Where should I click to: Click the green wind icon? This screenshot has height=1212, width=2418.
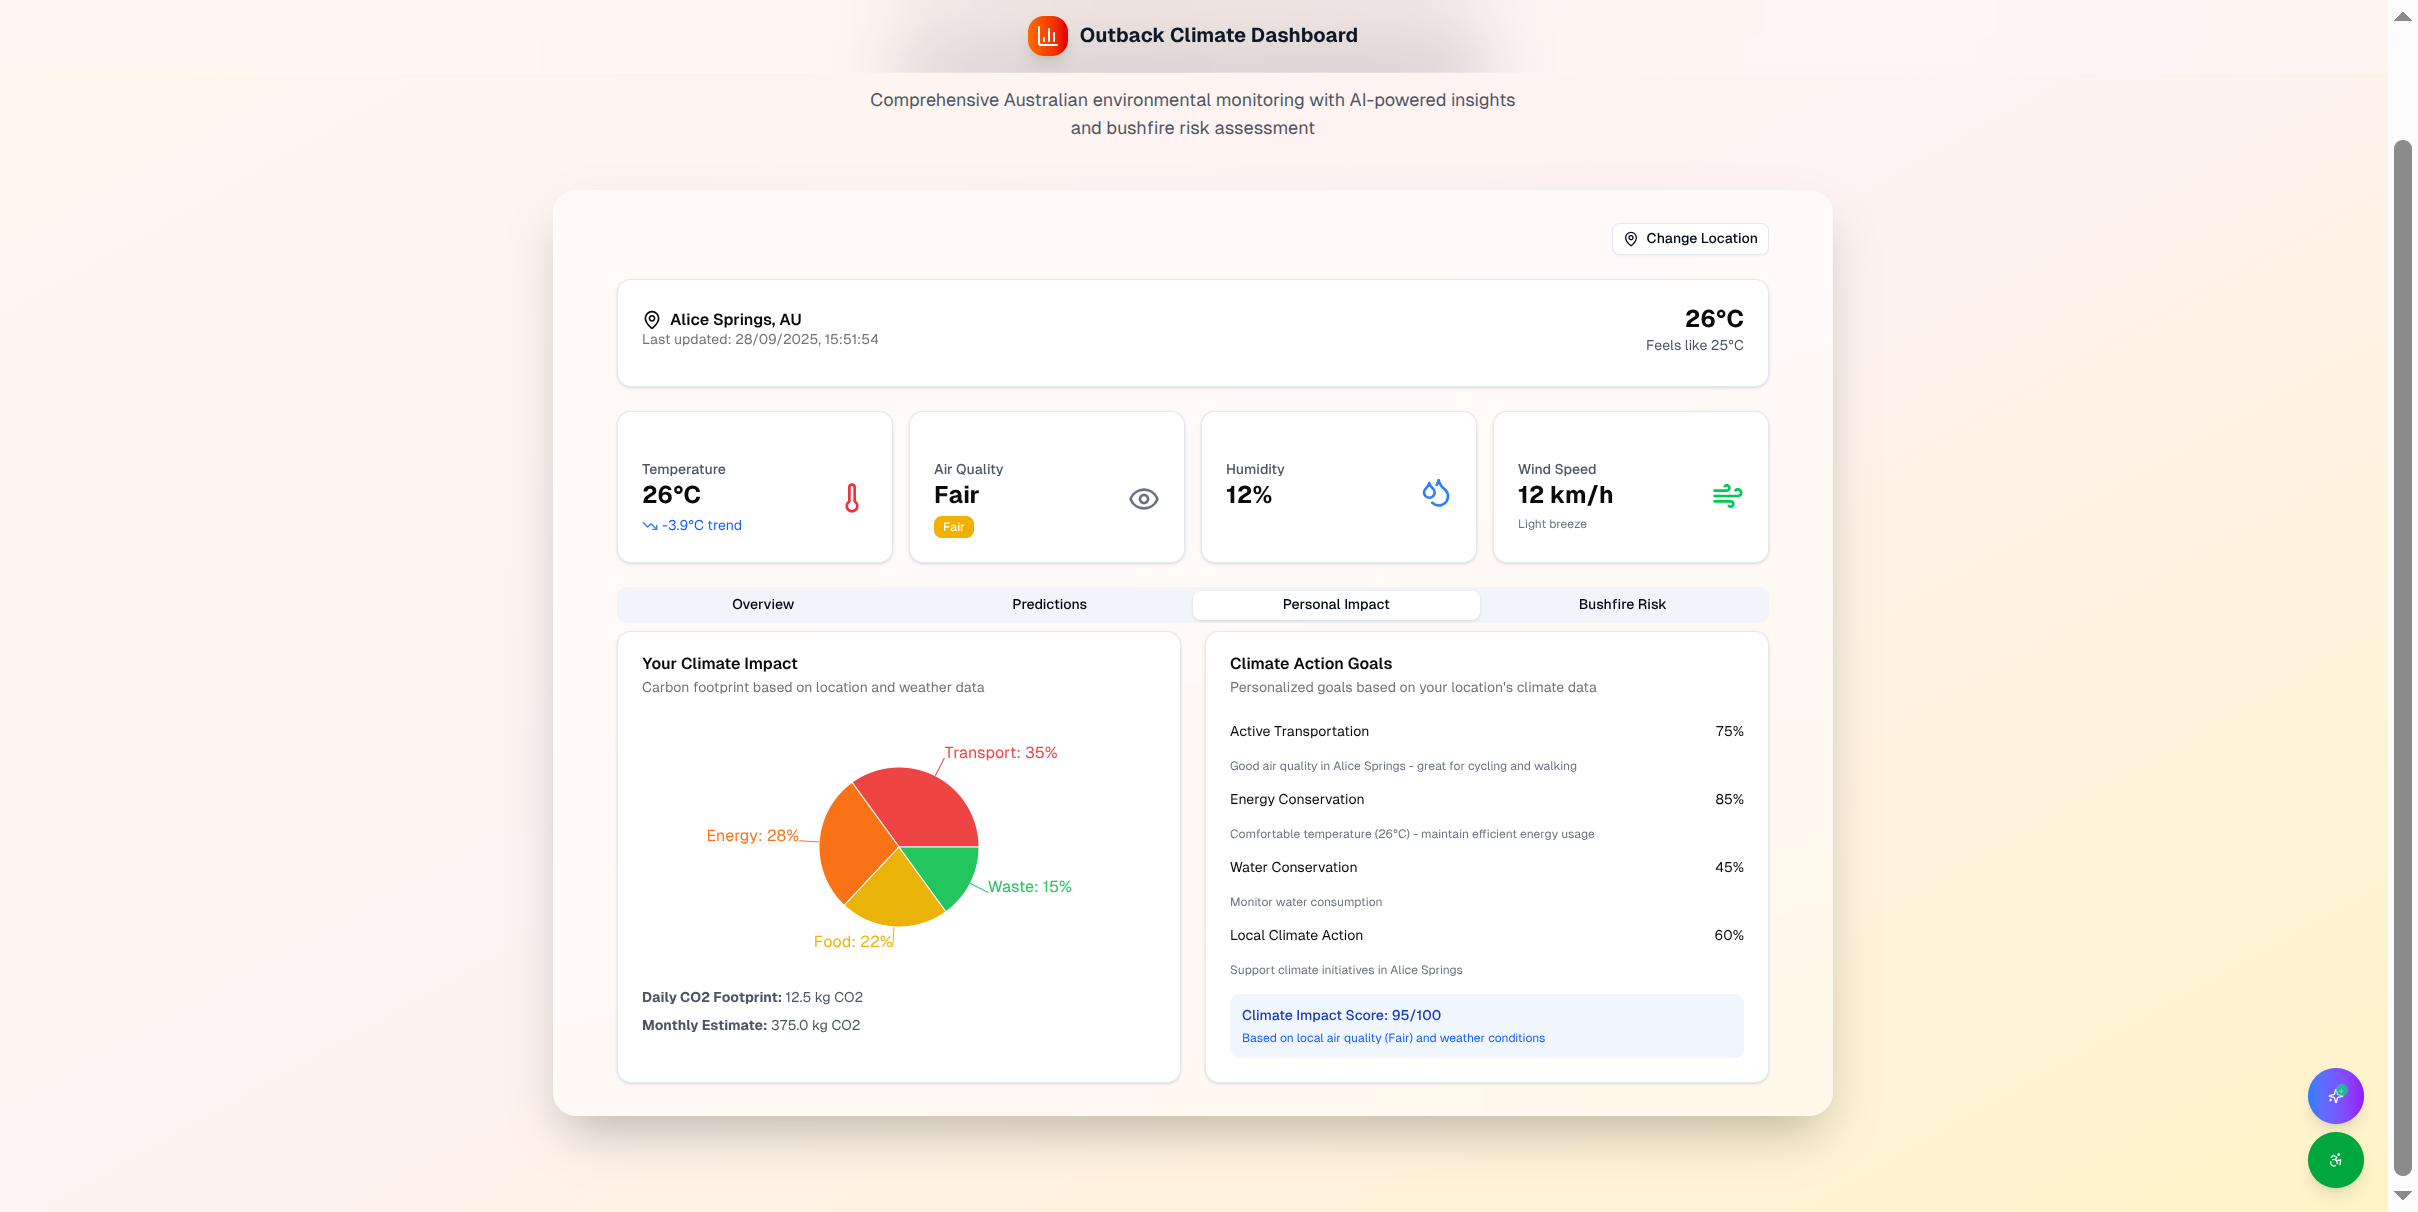point(1727,495)
